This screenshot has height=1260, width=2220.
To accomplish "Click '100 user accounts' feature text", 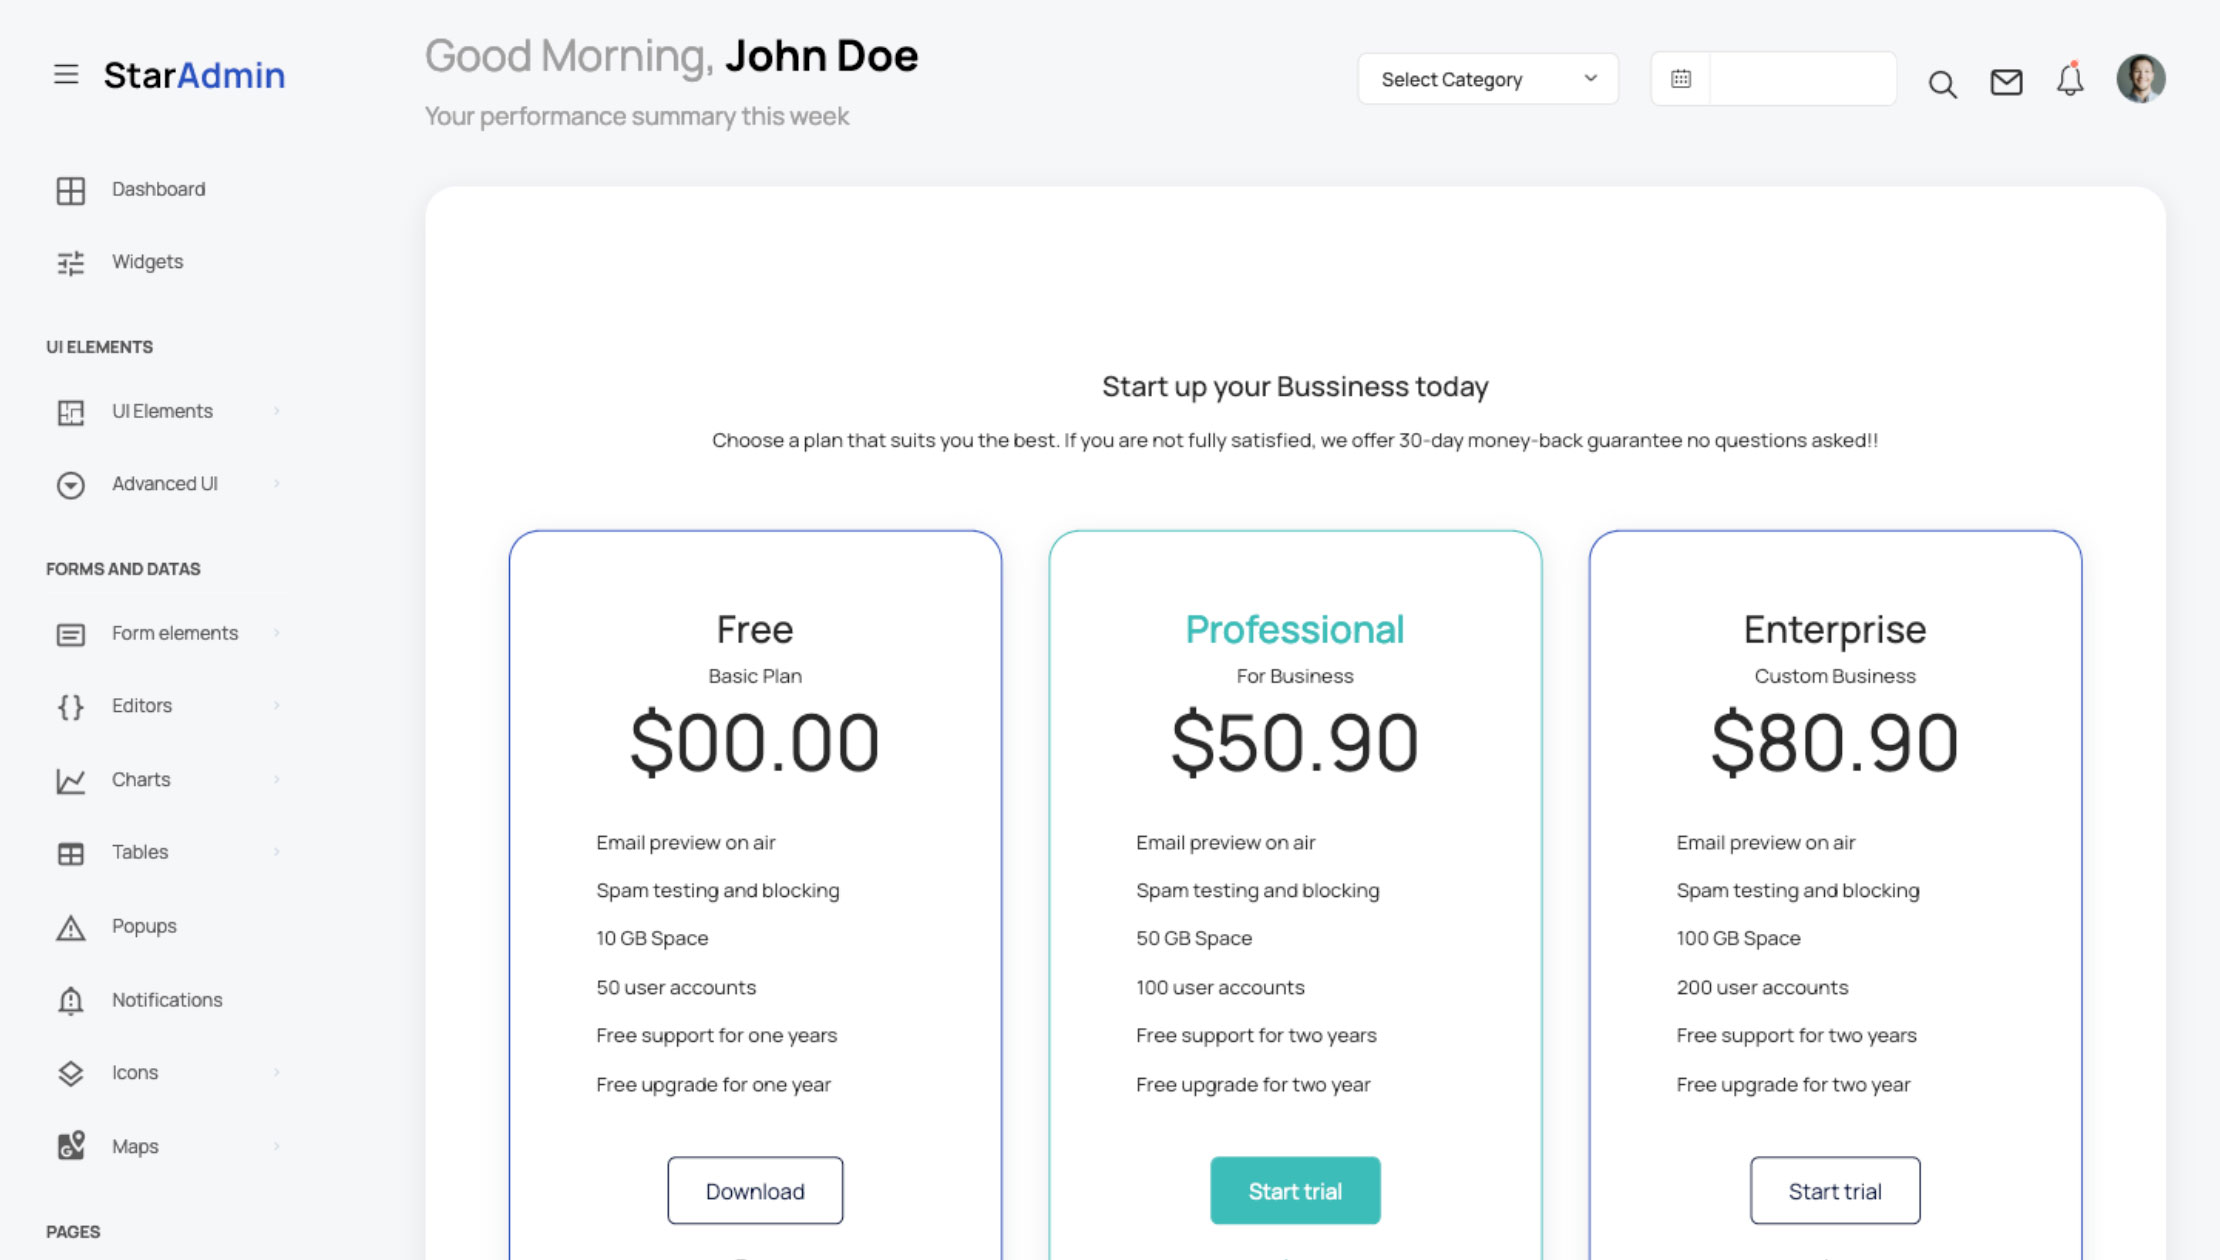I will coord(1220,988).
